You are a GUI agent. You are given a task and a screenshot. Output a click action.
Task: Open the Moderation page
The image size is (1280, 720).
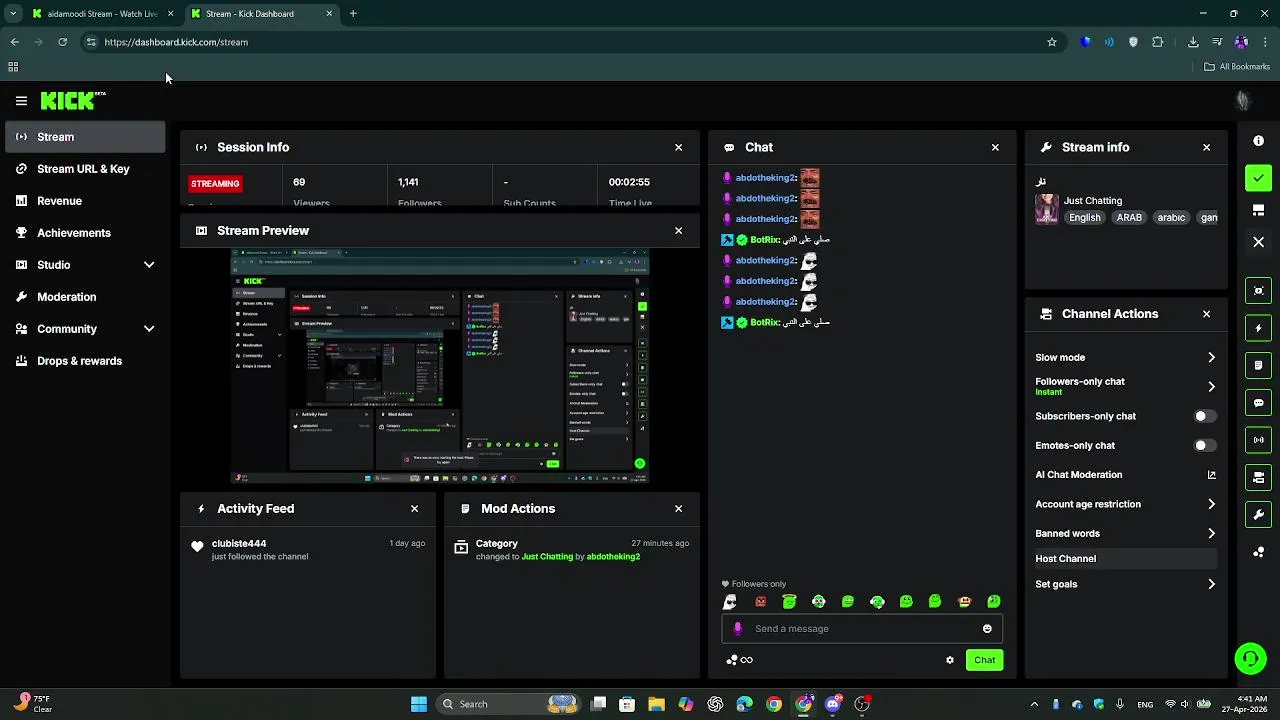(x=85, y=297)
